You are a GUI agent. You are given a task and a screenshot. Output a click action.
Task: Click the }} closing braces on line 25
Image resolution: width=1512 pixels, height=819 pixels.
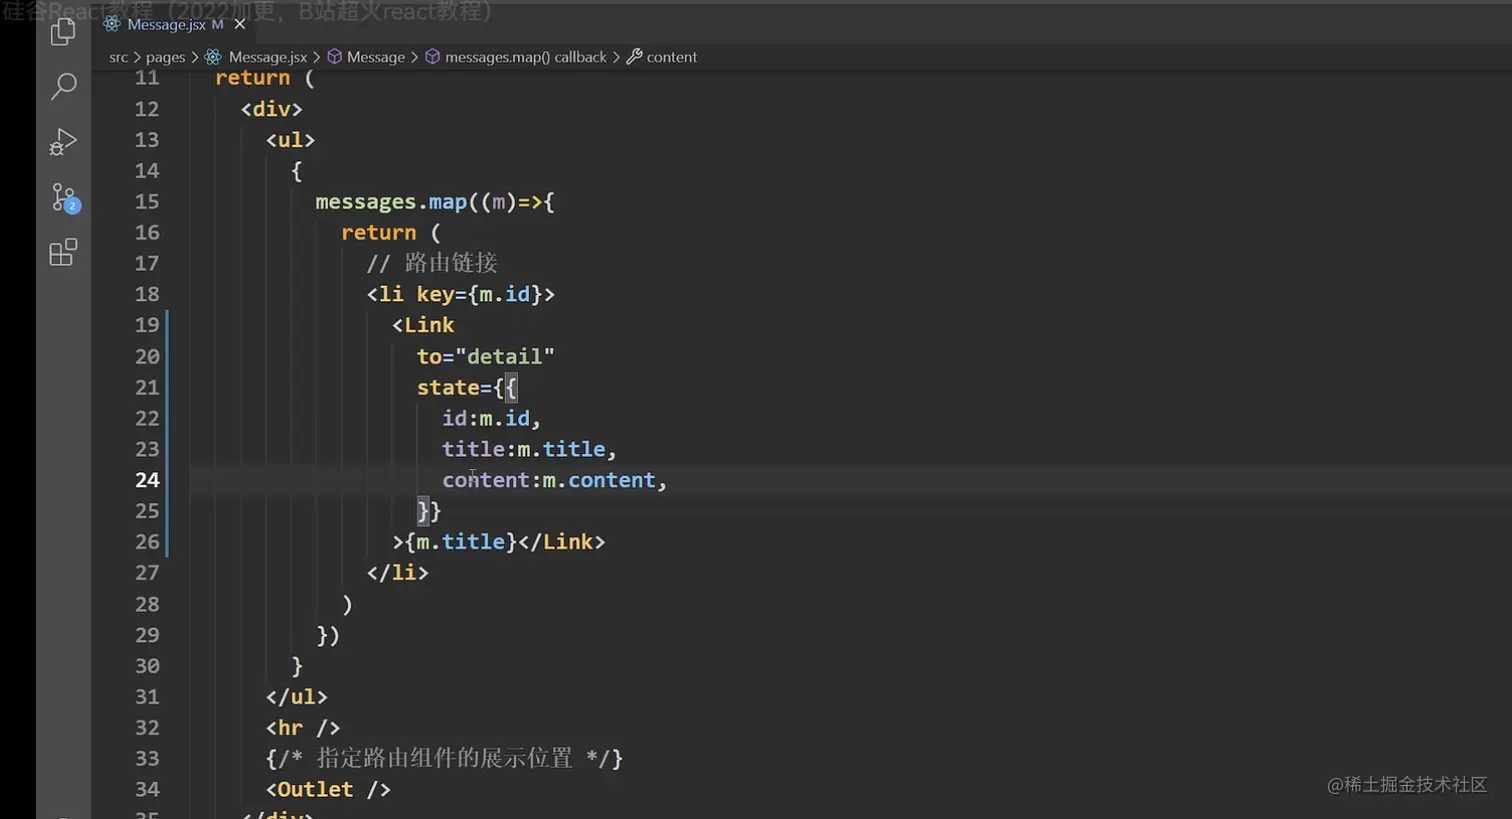tap(429, 511)
